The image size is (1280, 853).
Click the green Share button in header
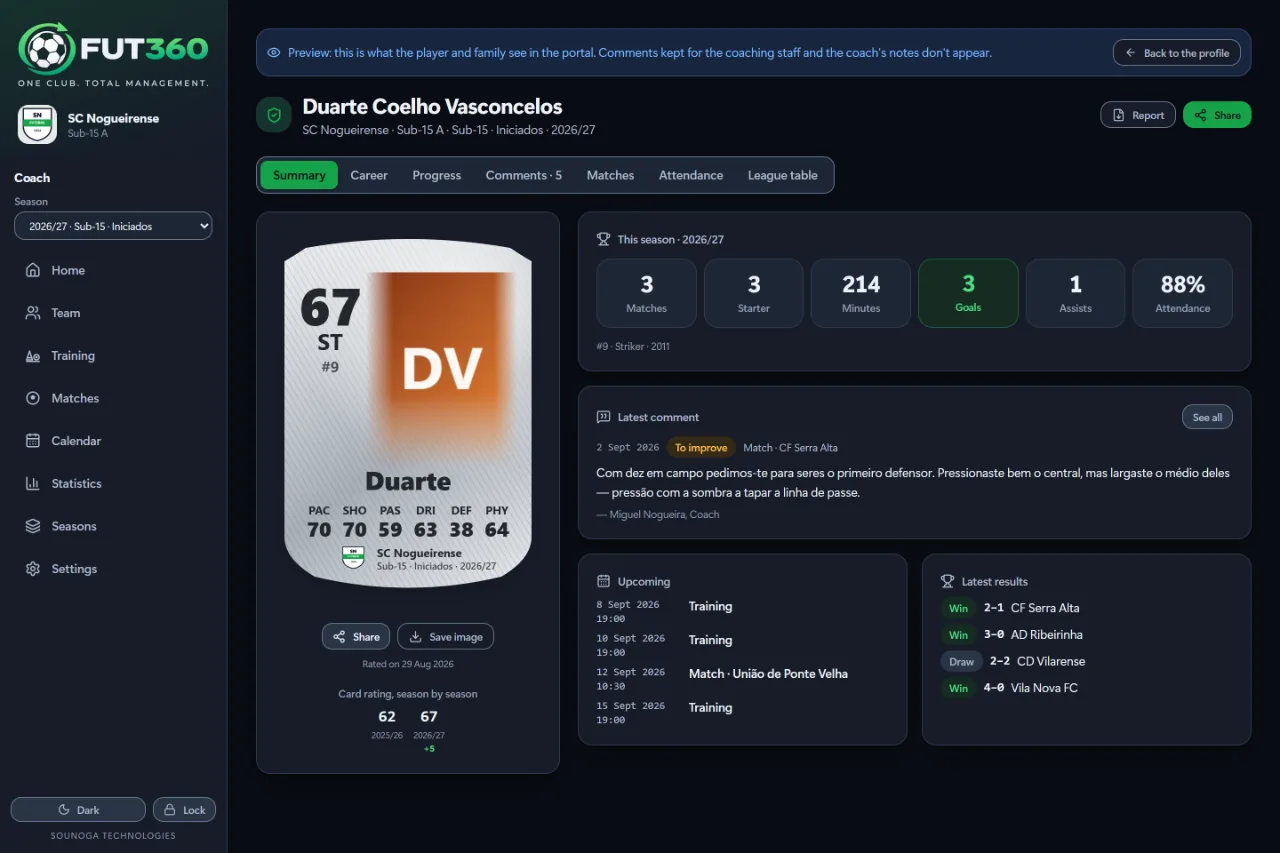pyautogui.click(x=1217, y=115)
